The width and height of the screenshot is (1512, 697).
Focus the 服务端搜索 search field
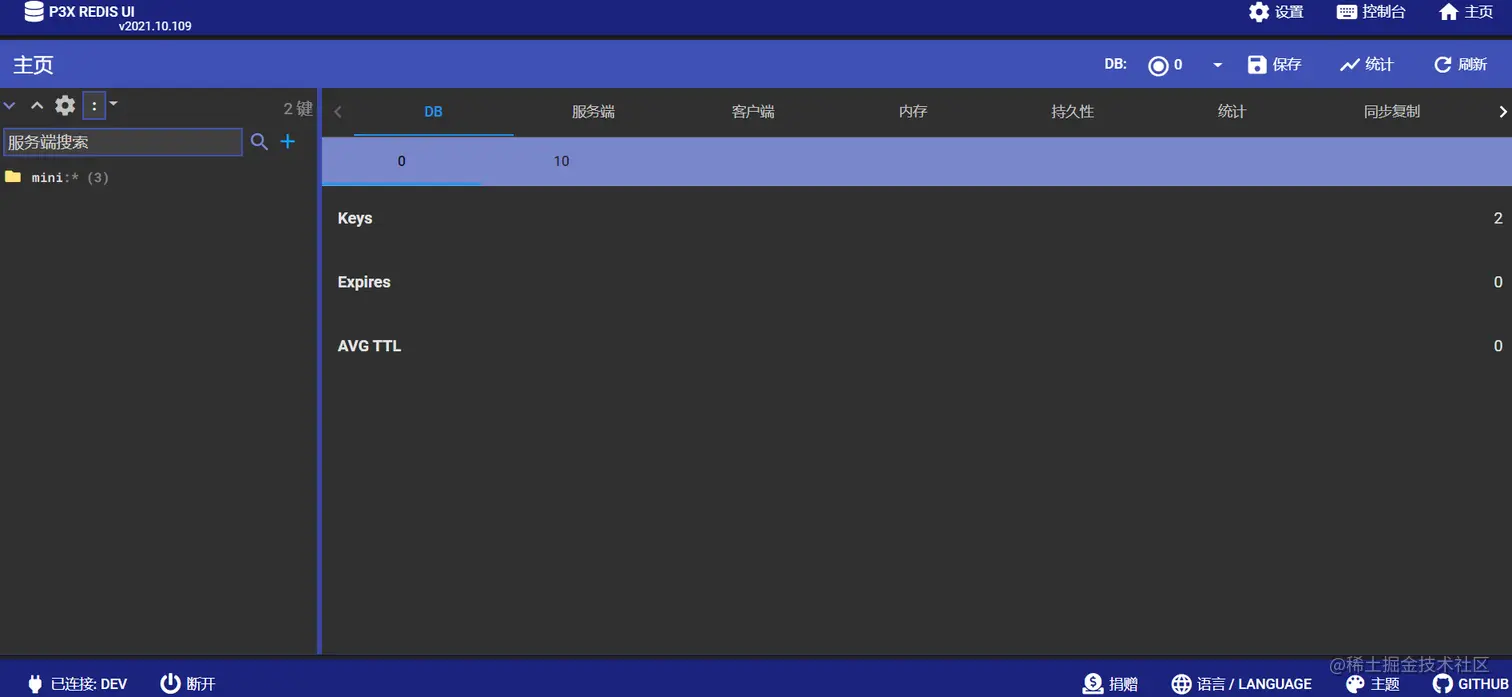click(123, 142)
